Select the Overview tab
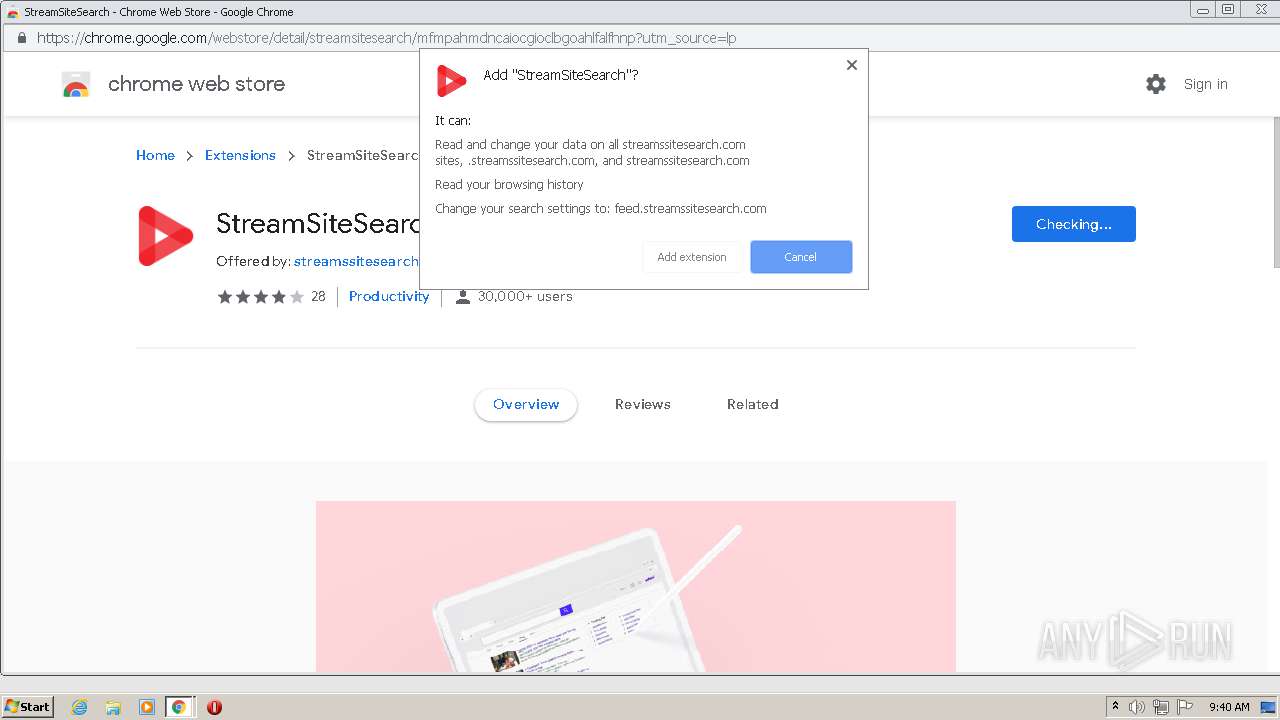The height and width of the screenshot is (720, 1280). (526, 405)
